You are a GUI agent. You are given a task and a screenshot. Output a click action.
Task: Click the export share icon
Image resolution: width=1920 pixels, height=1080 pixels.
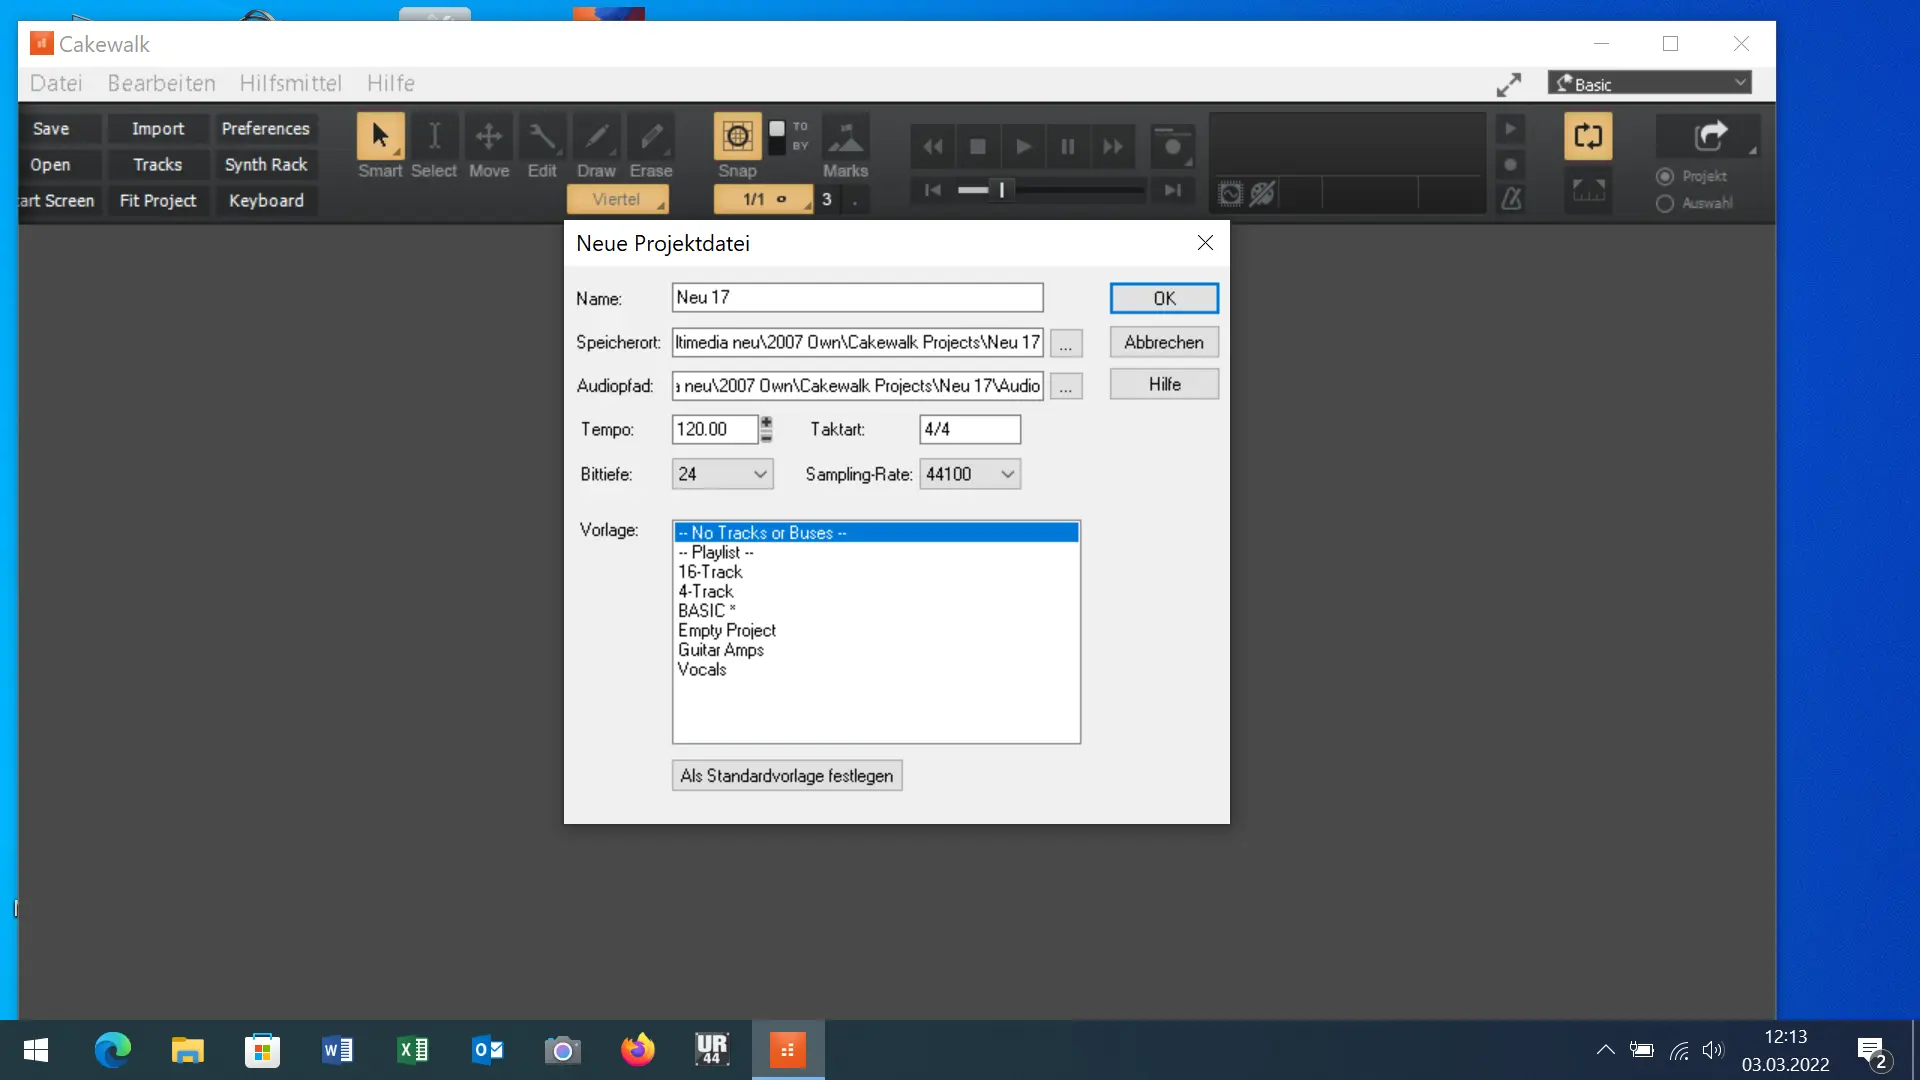coord(1710,136)
